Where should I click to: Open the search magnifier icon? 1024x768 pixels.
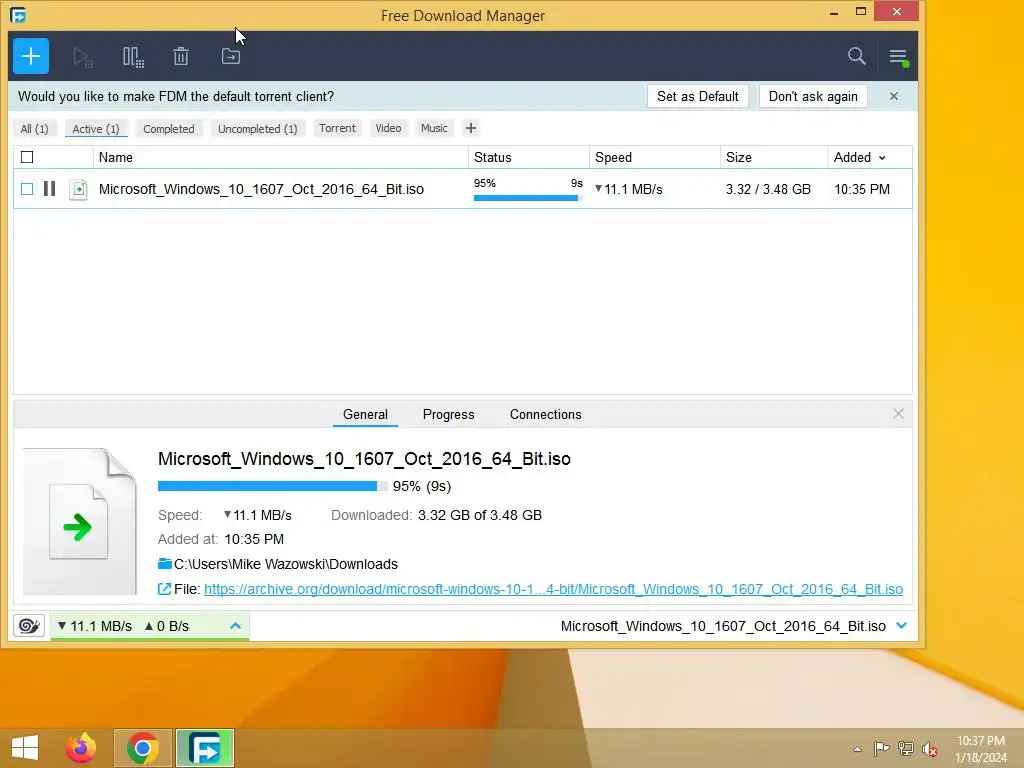pyautogui.click(x=857, y=56)
